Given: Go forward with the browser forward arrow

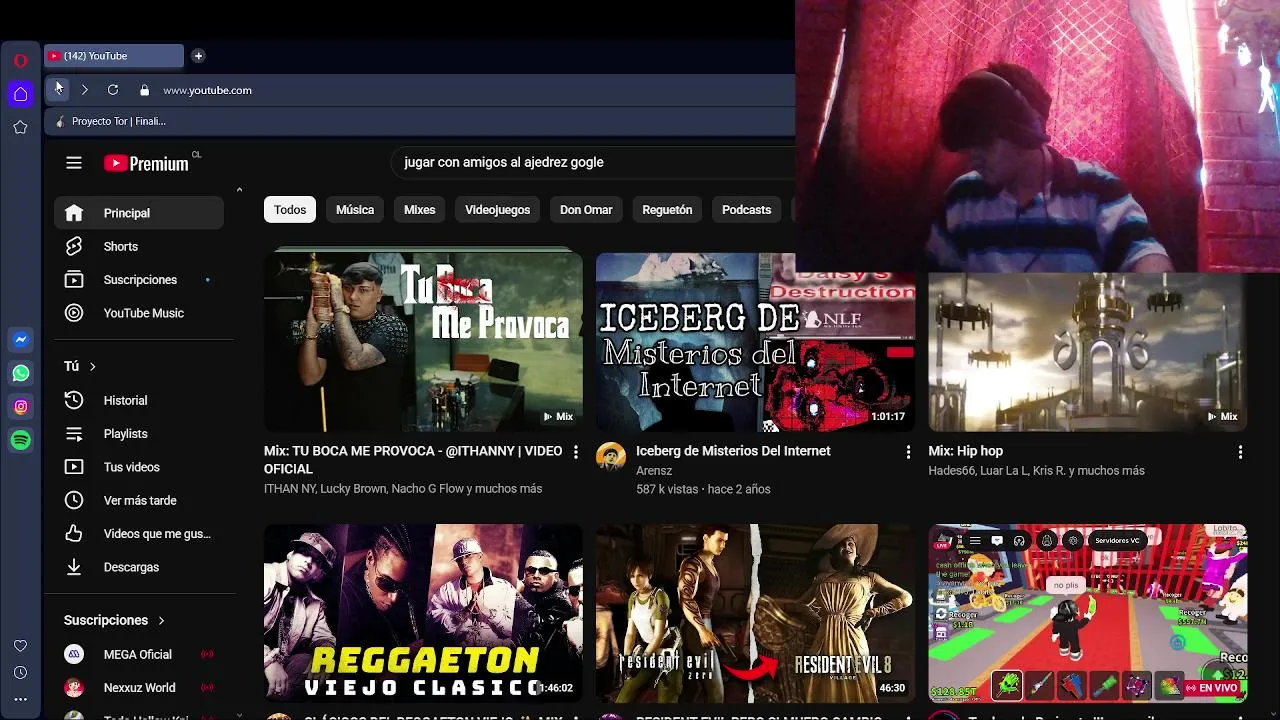Looking at the screenshot, I should 85,90.
